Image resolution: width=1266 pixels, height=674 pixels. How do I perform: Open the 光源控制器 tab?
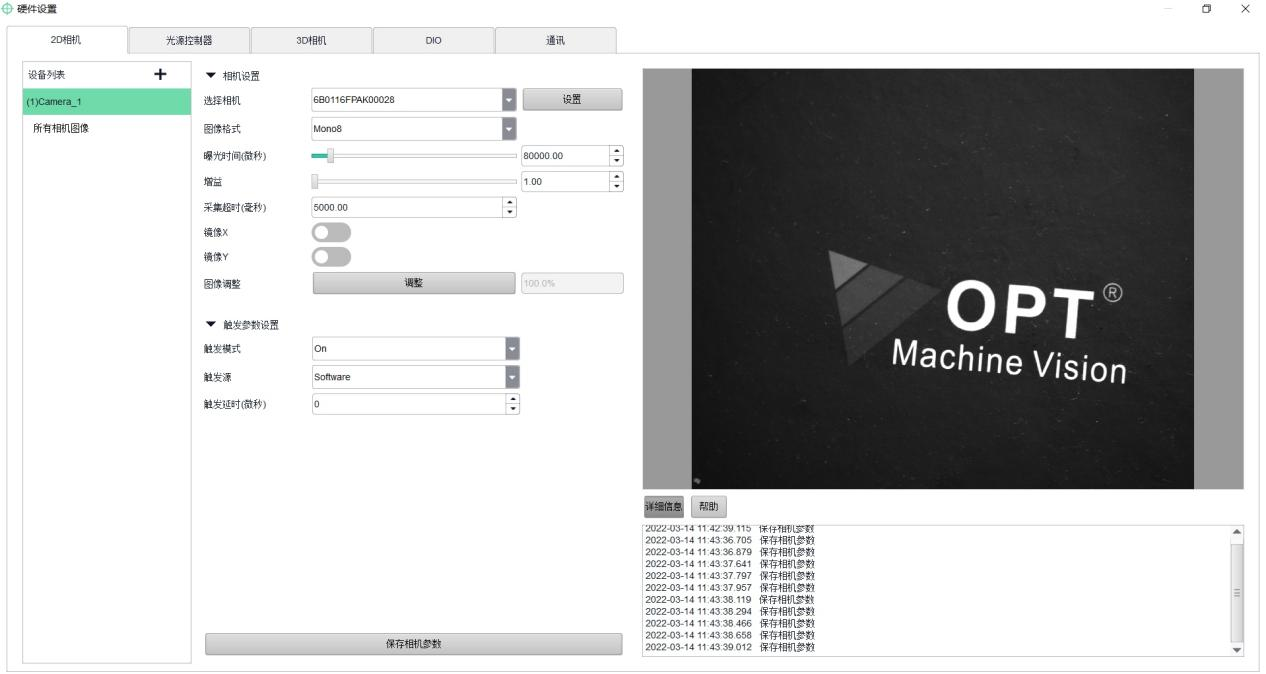(189, 40)
